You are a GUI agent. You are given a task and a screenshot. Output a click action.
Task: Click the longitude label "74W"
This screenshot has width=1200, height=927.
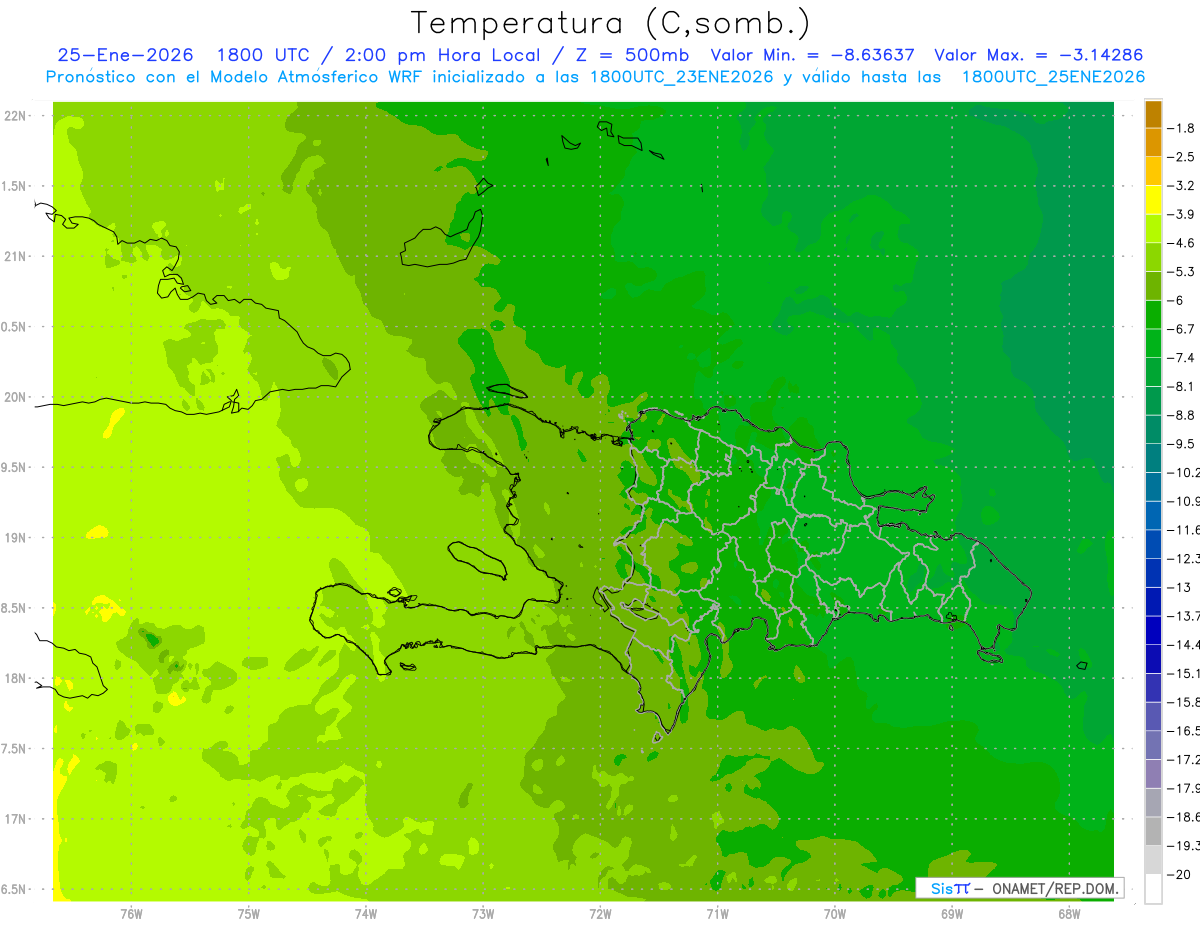[366, 914]
